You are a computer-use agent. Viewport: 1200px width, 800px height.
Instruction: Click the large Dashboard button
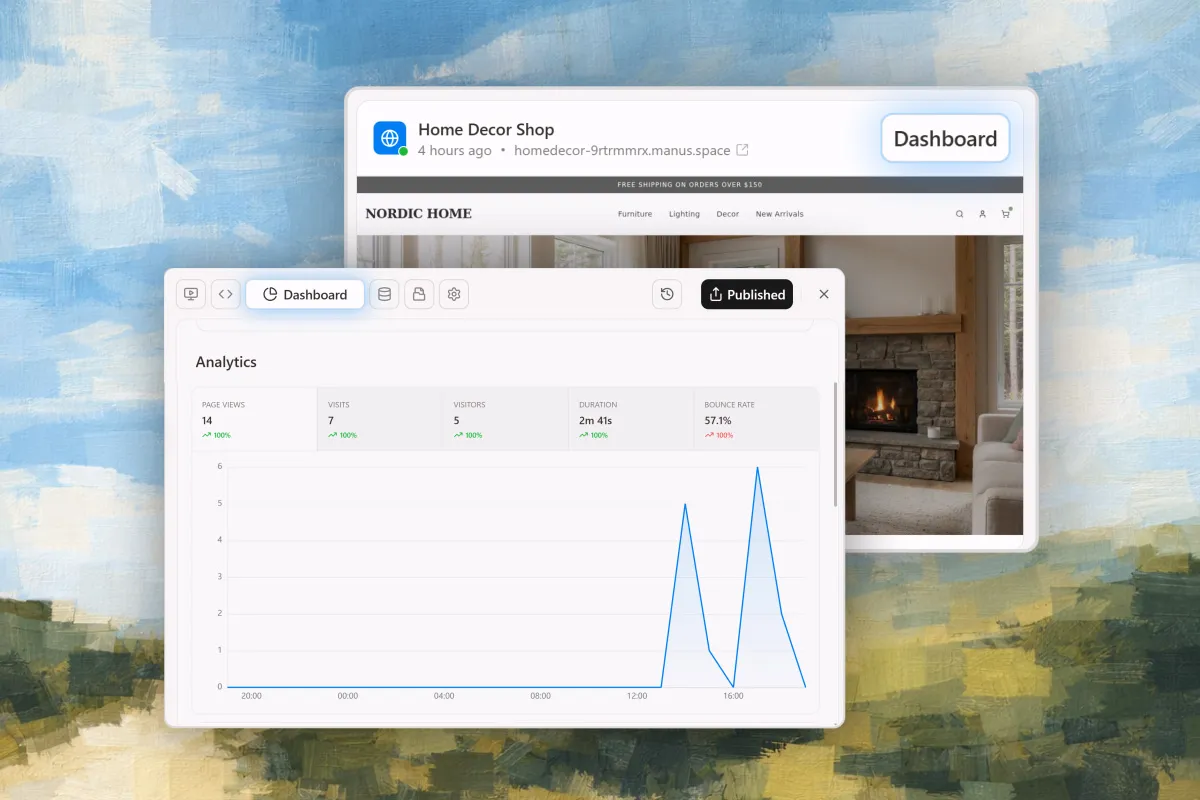[x=945, y=139]
